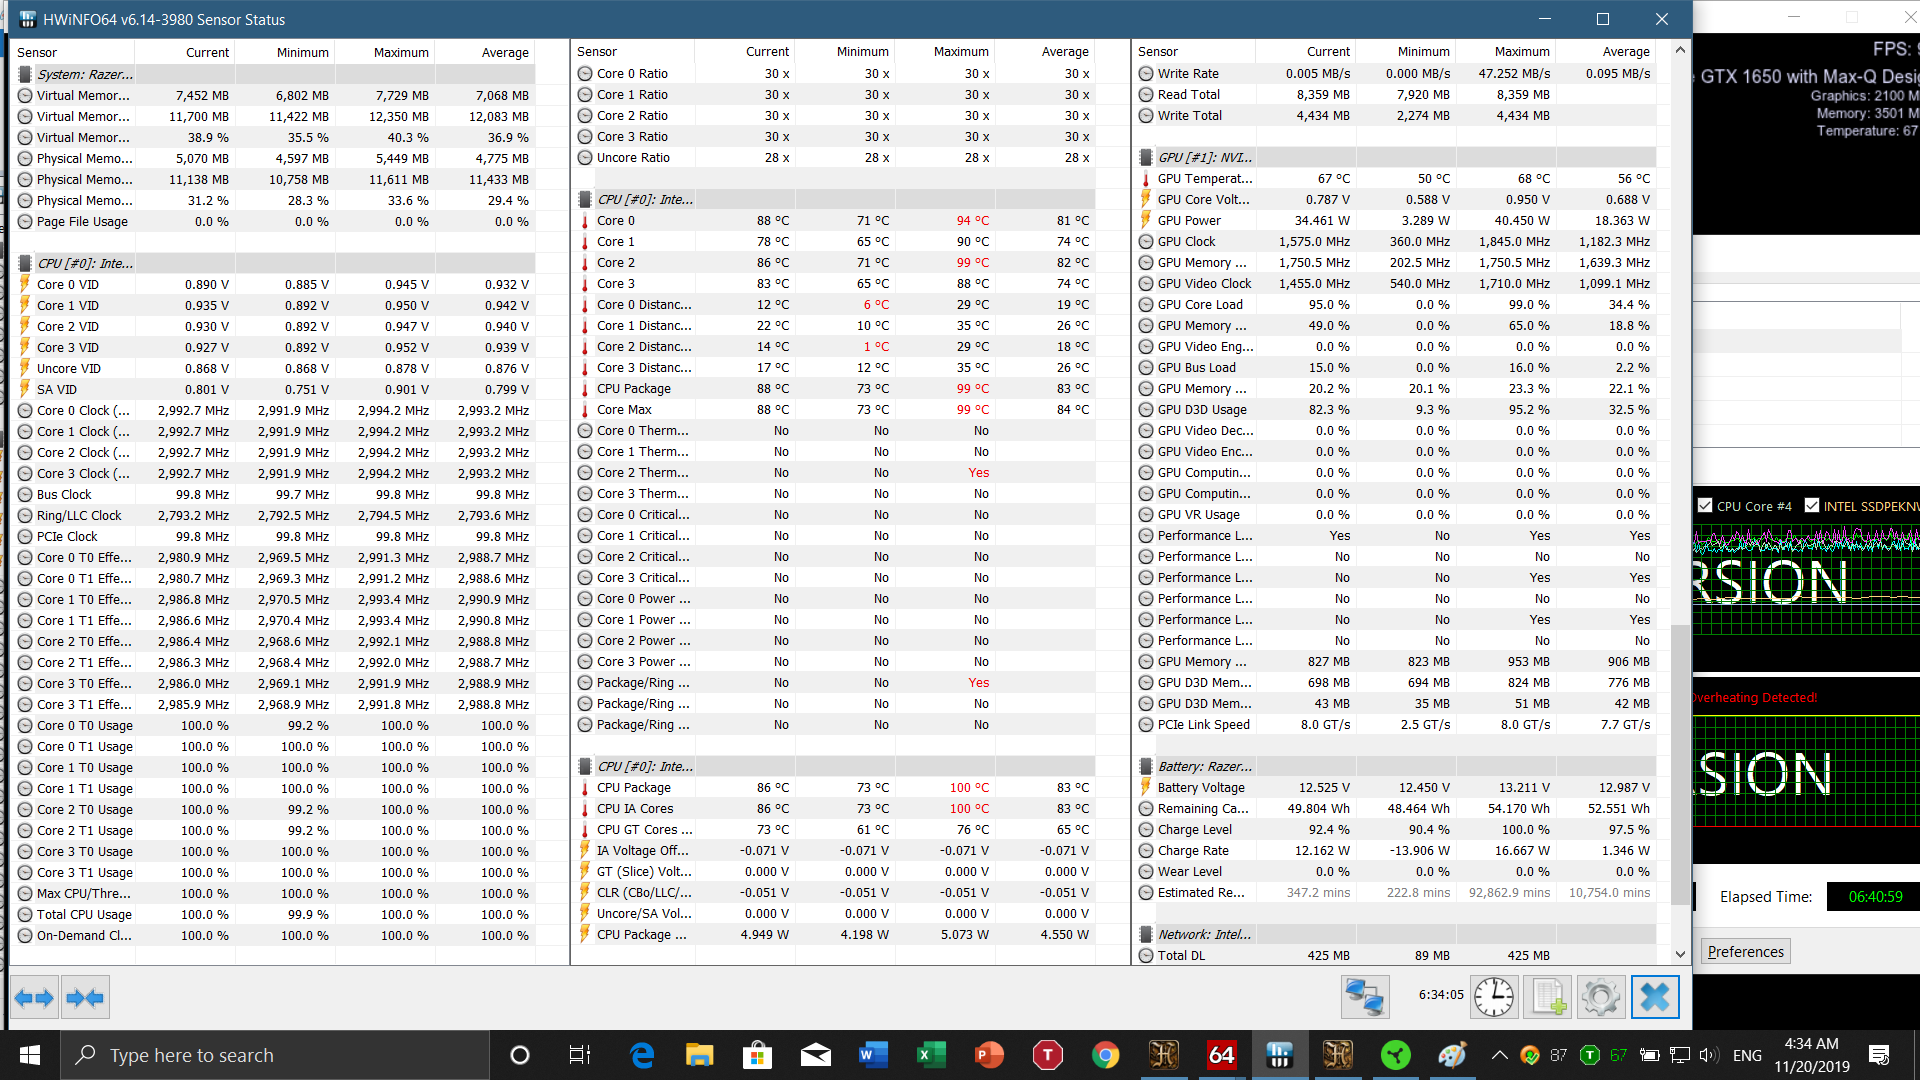Switch to AIDA64 red 64 taskbar icon
1920x1080 pixels.
pos(1221,1055)
